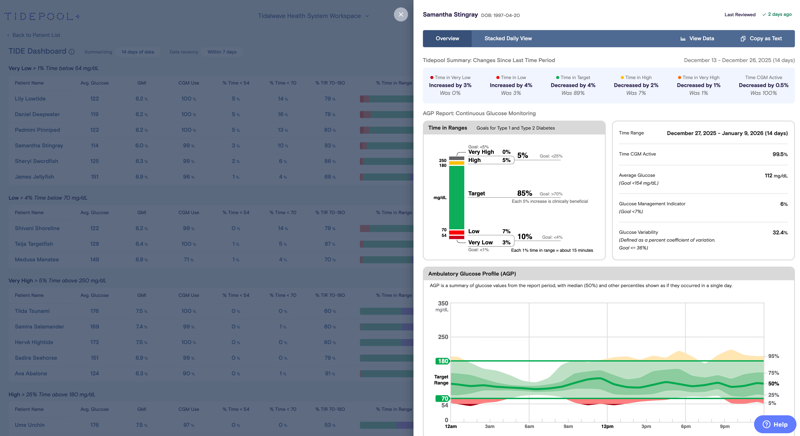Click the Time CGM Active summary card

click(x=763, y=85)
